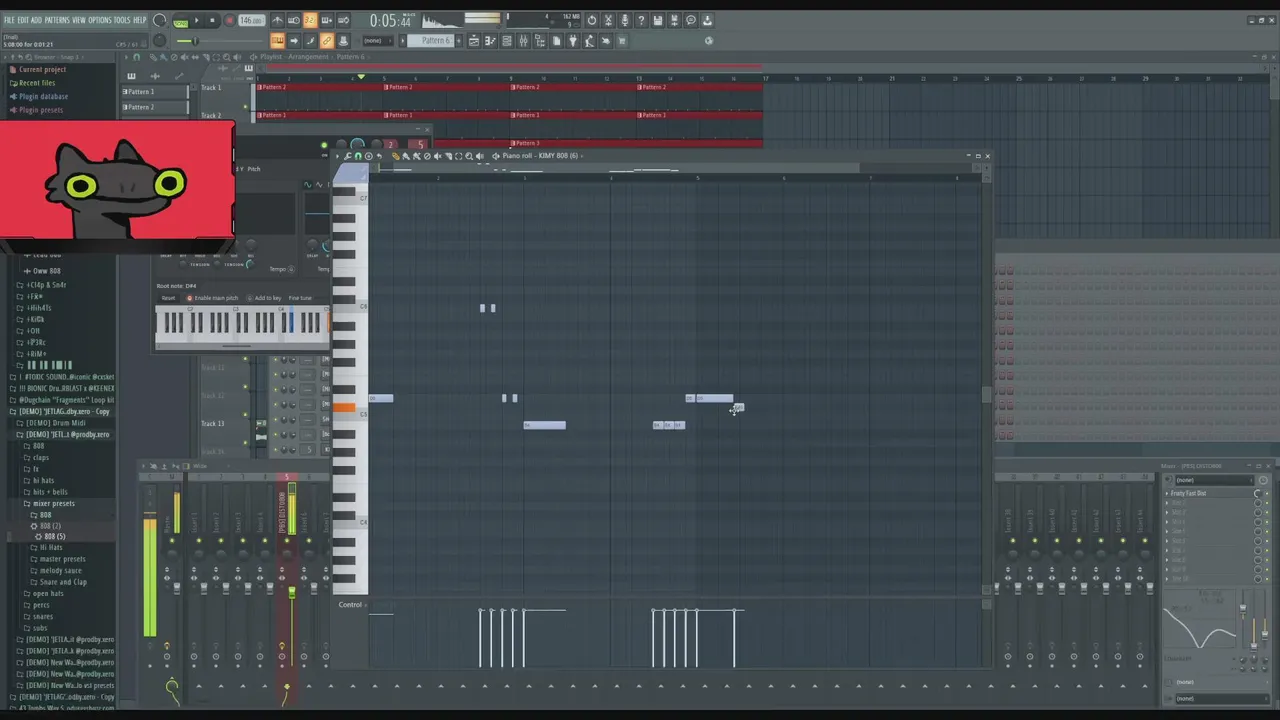
Task: Click the playback speaker tool in piano roll
Action: pyautogui.click(x=480, y=156)
